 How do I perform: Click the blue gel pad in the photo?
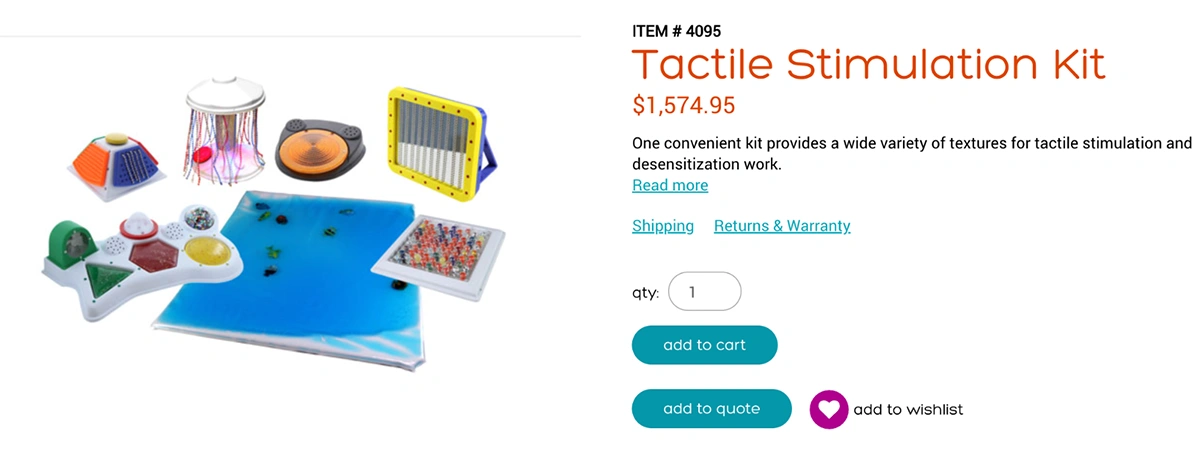290,290
